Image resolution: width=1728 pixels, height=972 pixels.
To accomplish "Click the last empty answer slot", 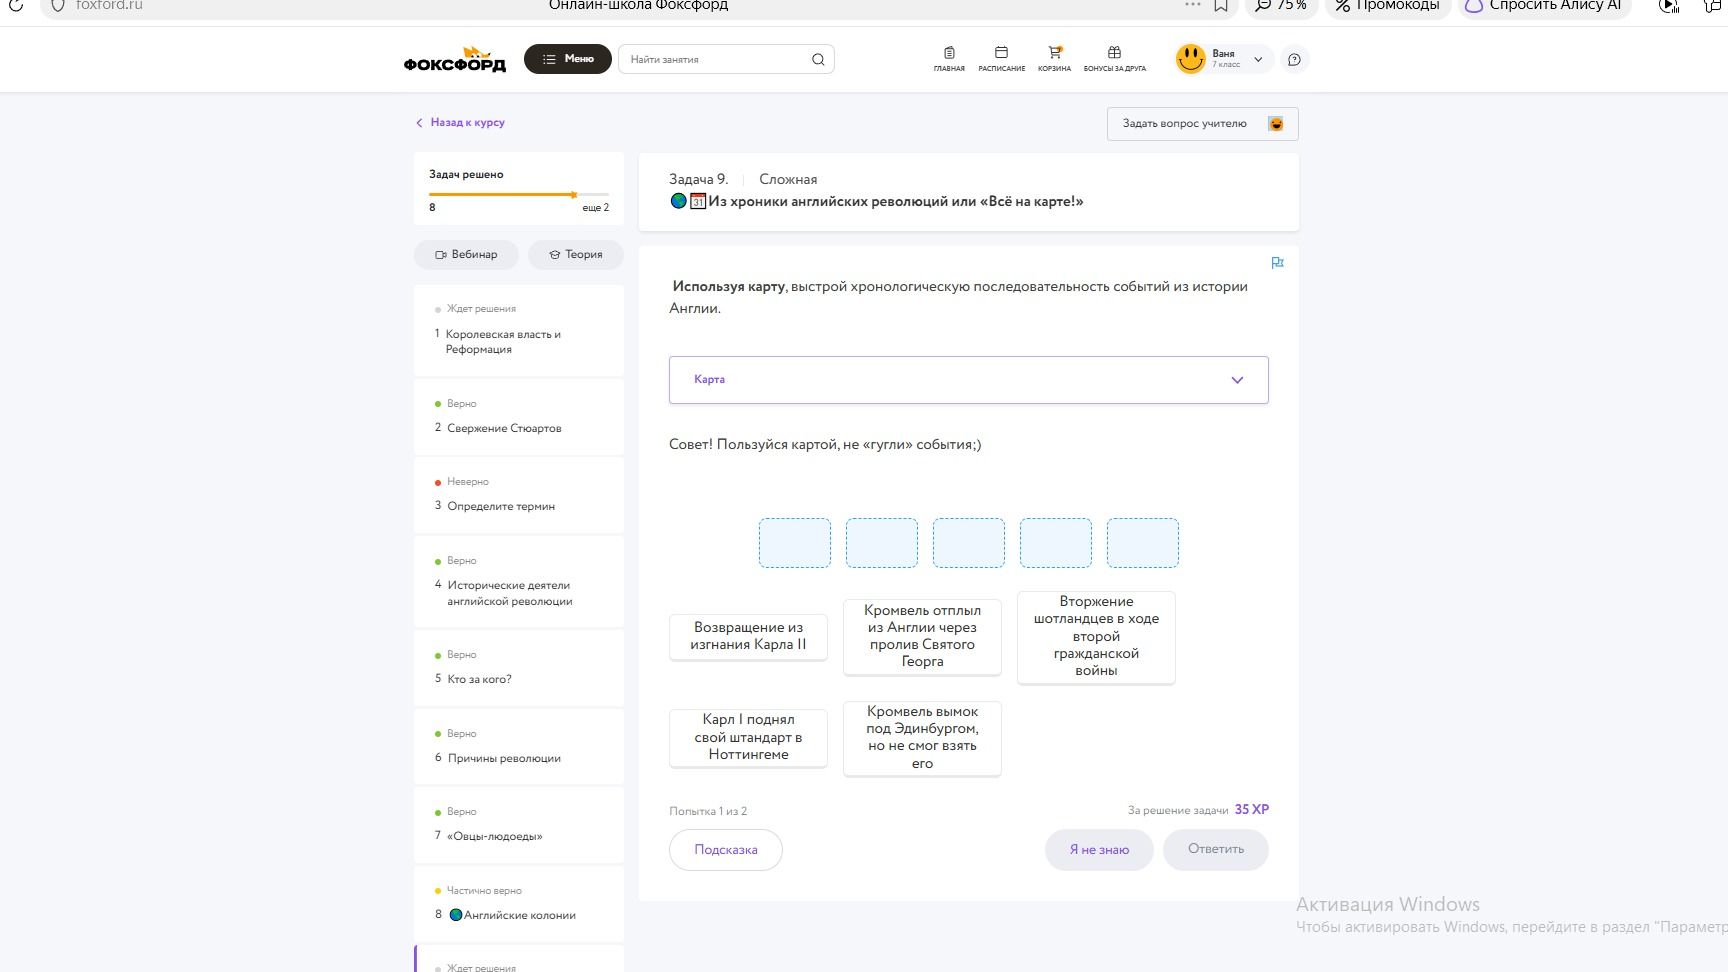I will 1143,543.
